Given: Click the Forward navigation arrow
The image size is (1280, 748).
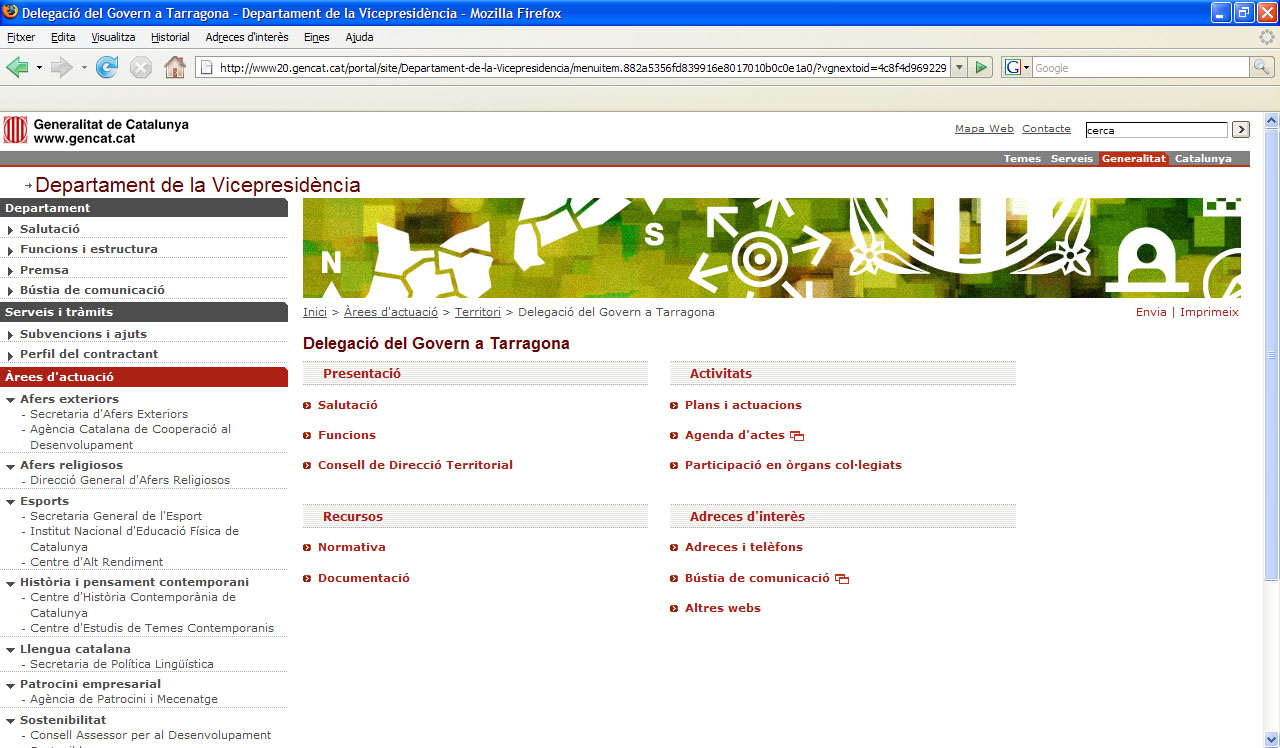Looking at the screenshot, I should 62,68.
